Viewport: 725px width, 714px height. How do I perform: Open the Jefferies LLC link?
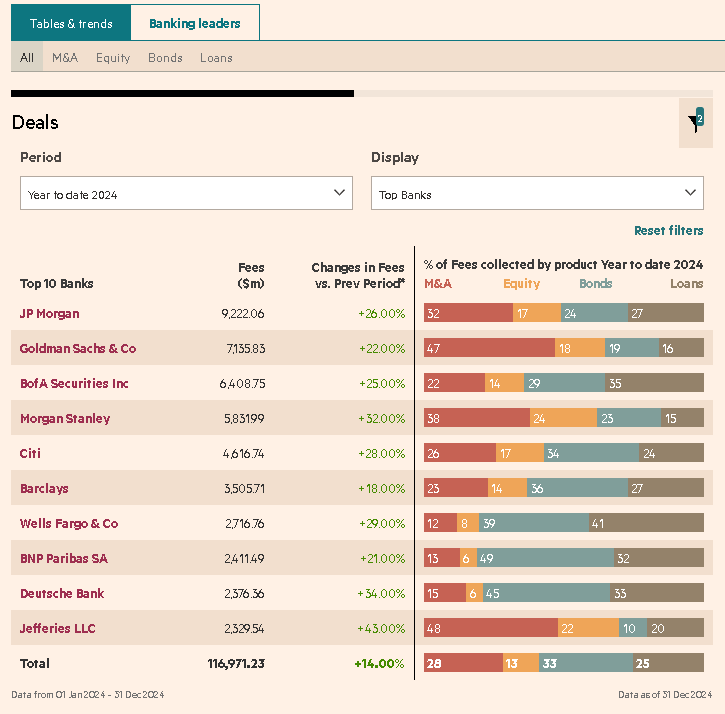[57, 628]
